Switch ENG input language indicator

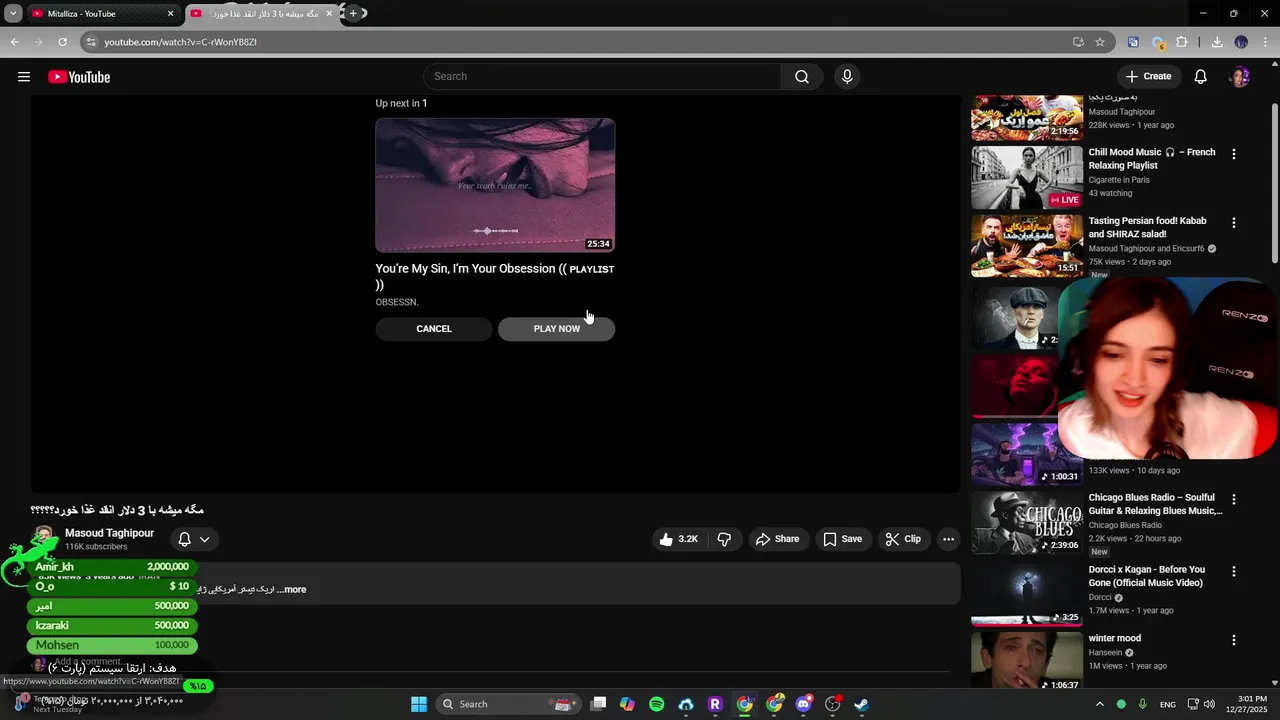pyautogui.click(x=1168, y=704)
